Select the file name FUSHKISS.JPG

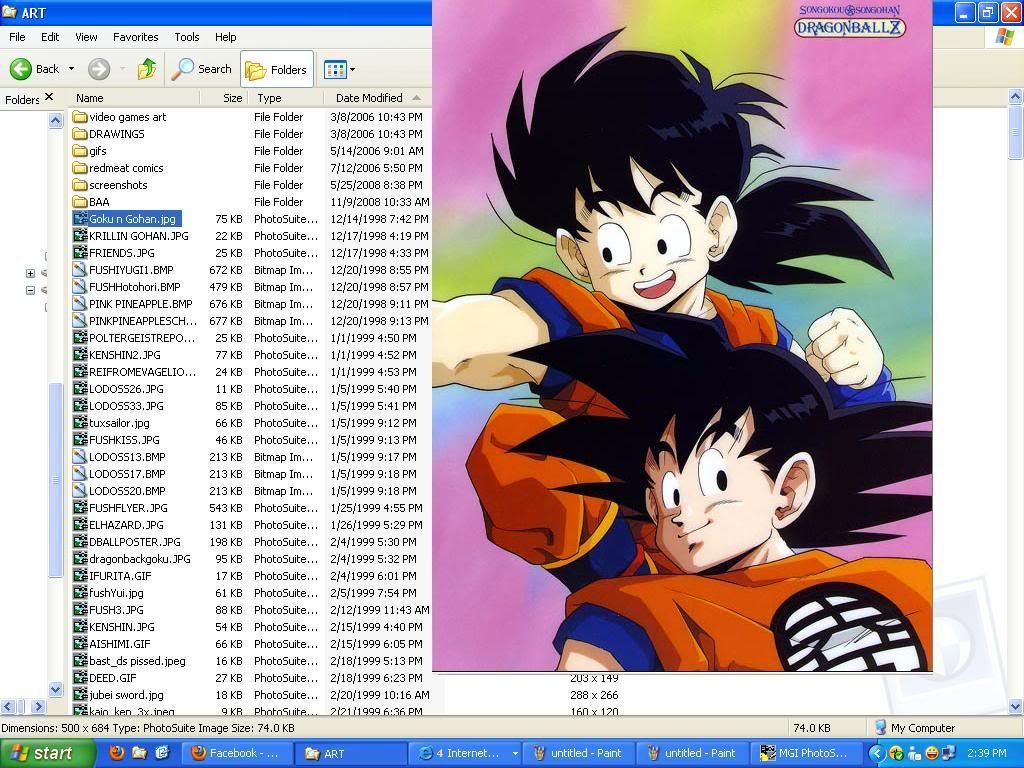(x=124, y=440)
